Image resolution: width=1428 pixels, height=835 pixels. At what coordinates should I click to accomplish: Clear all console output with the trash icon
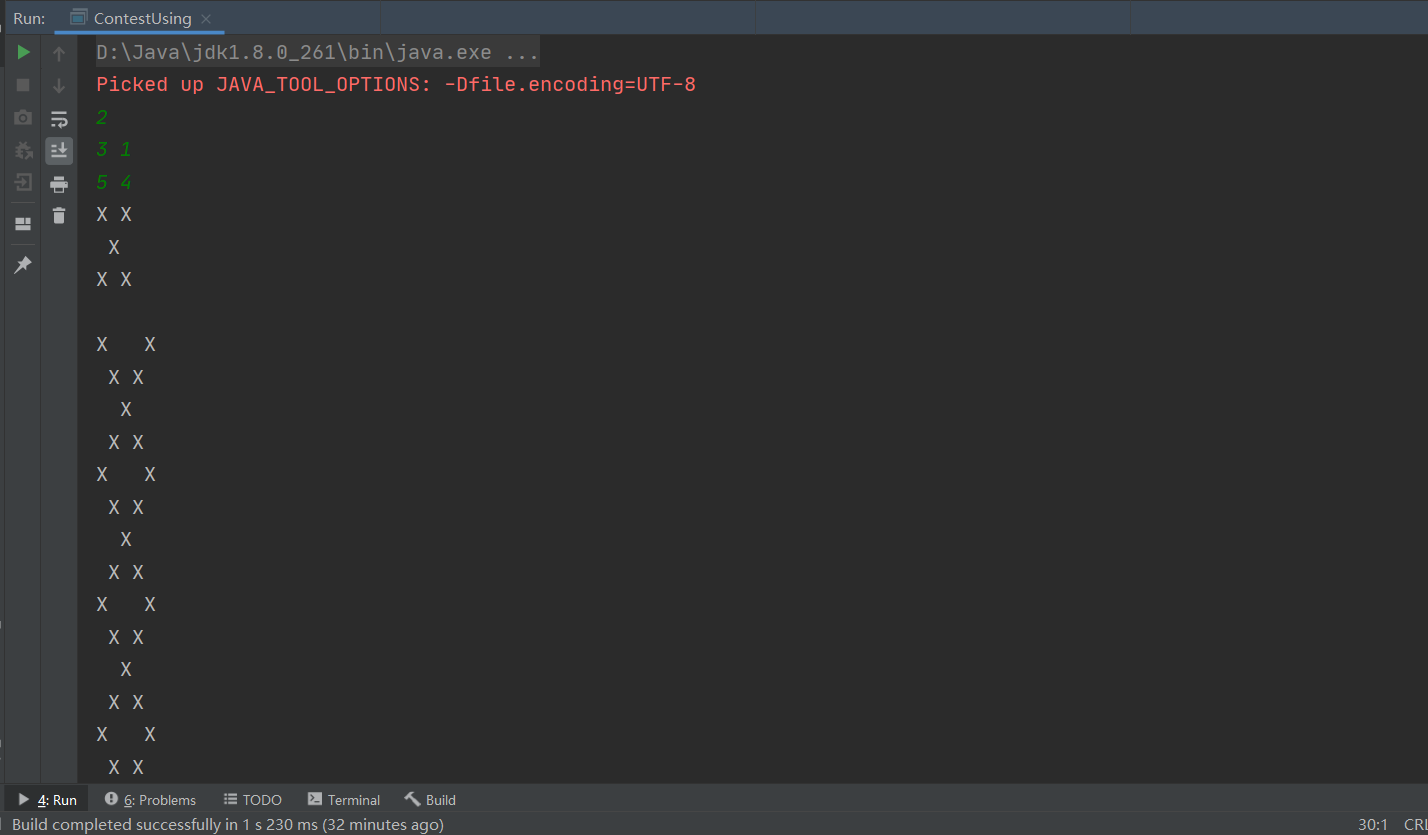(59, 215)
